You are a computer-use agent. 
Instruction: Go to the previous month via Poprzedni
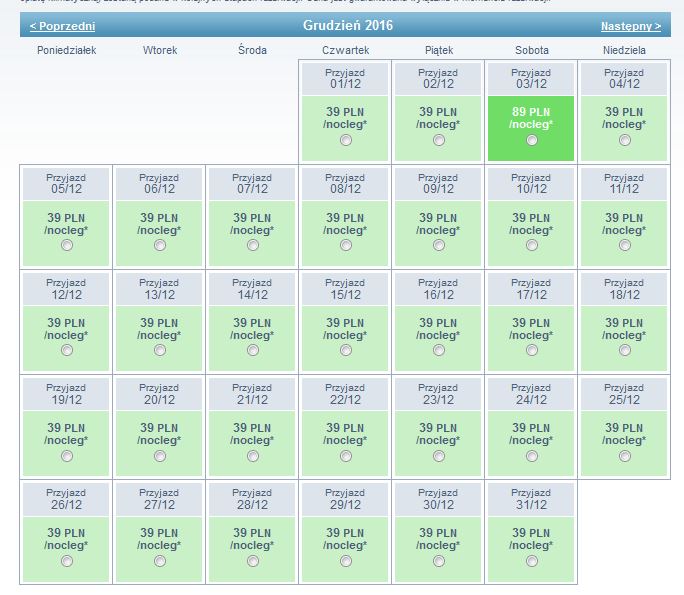coord(62,26)
